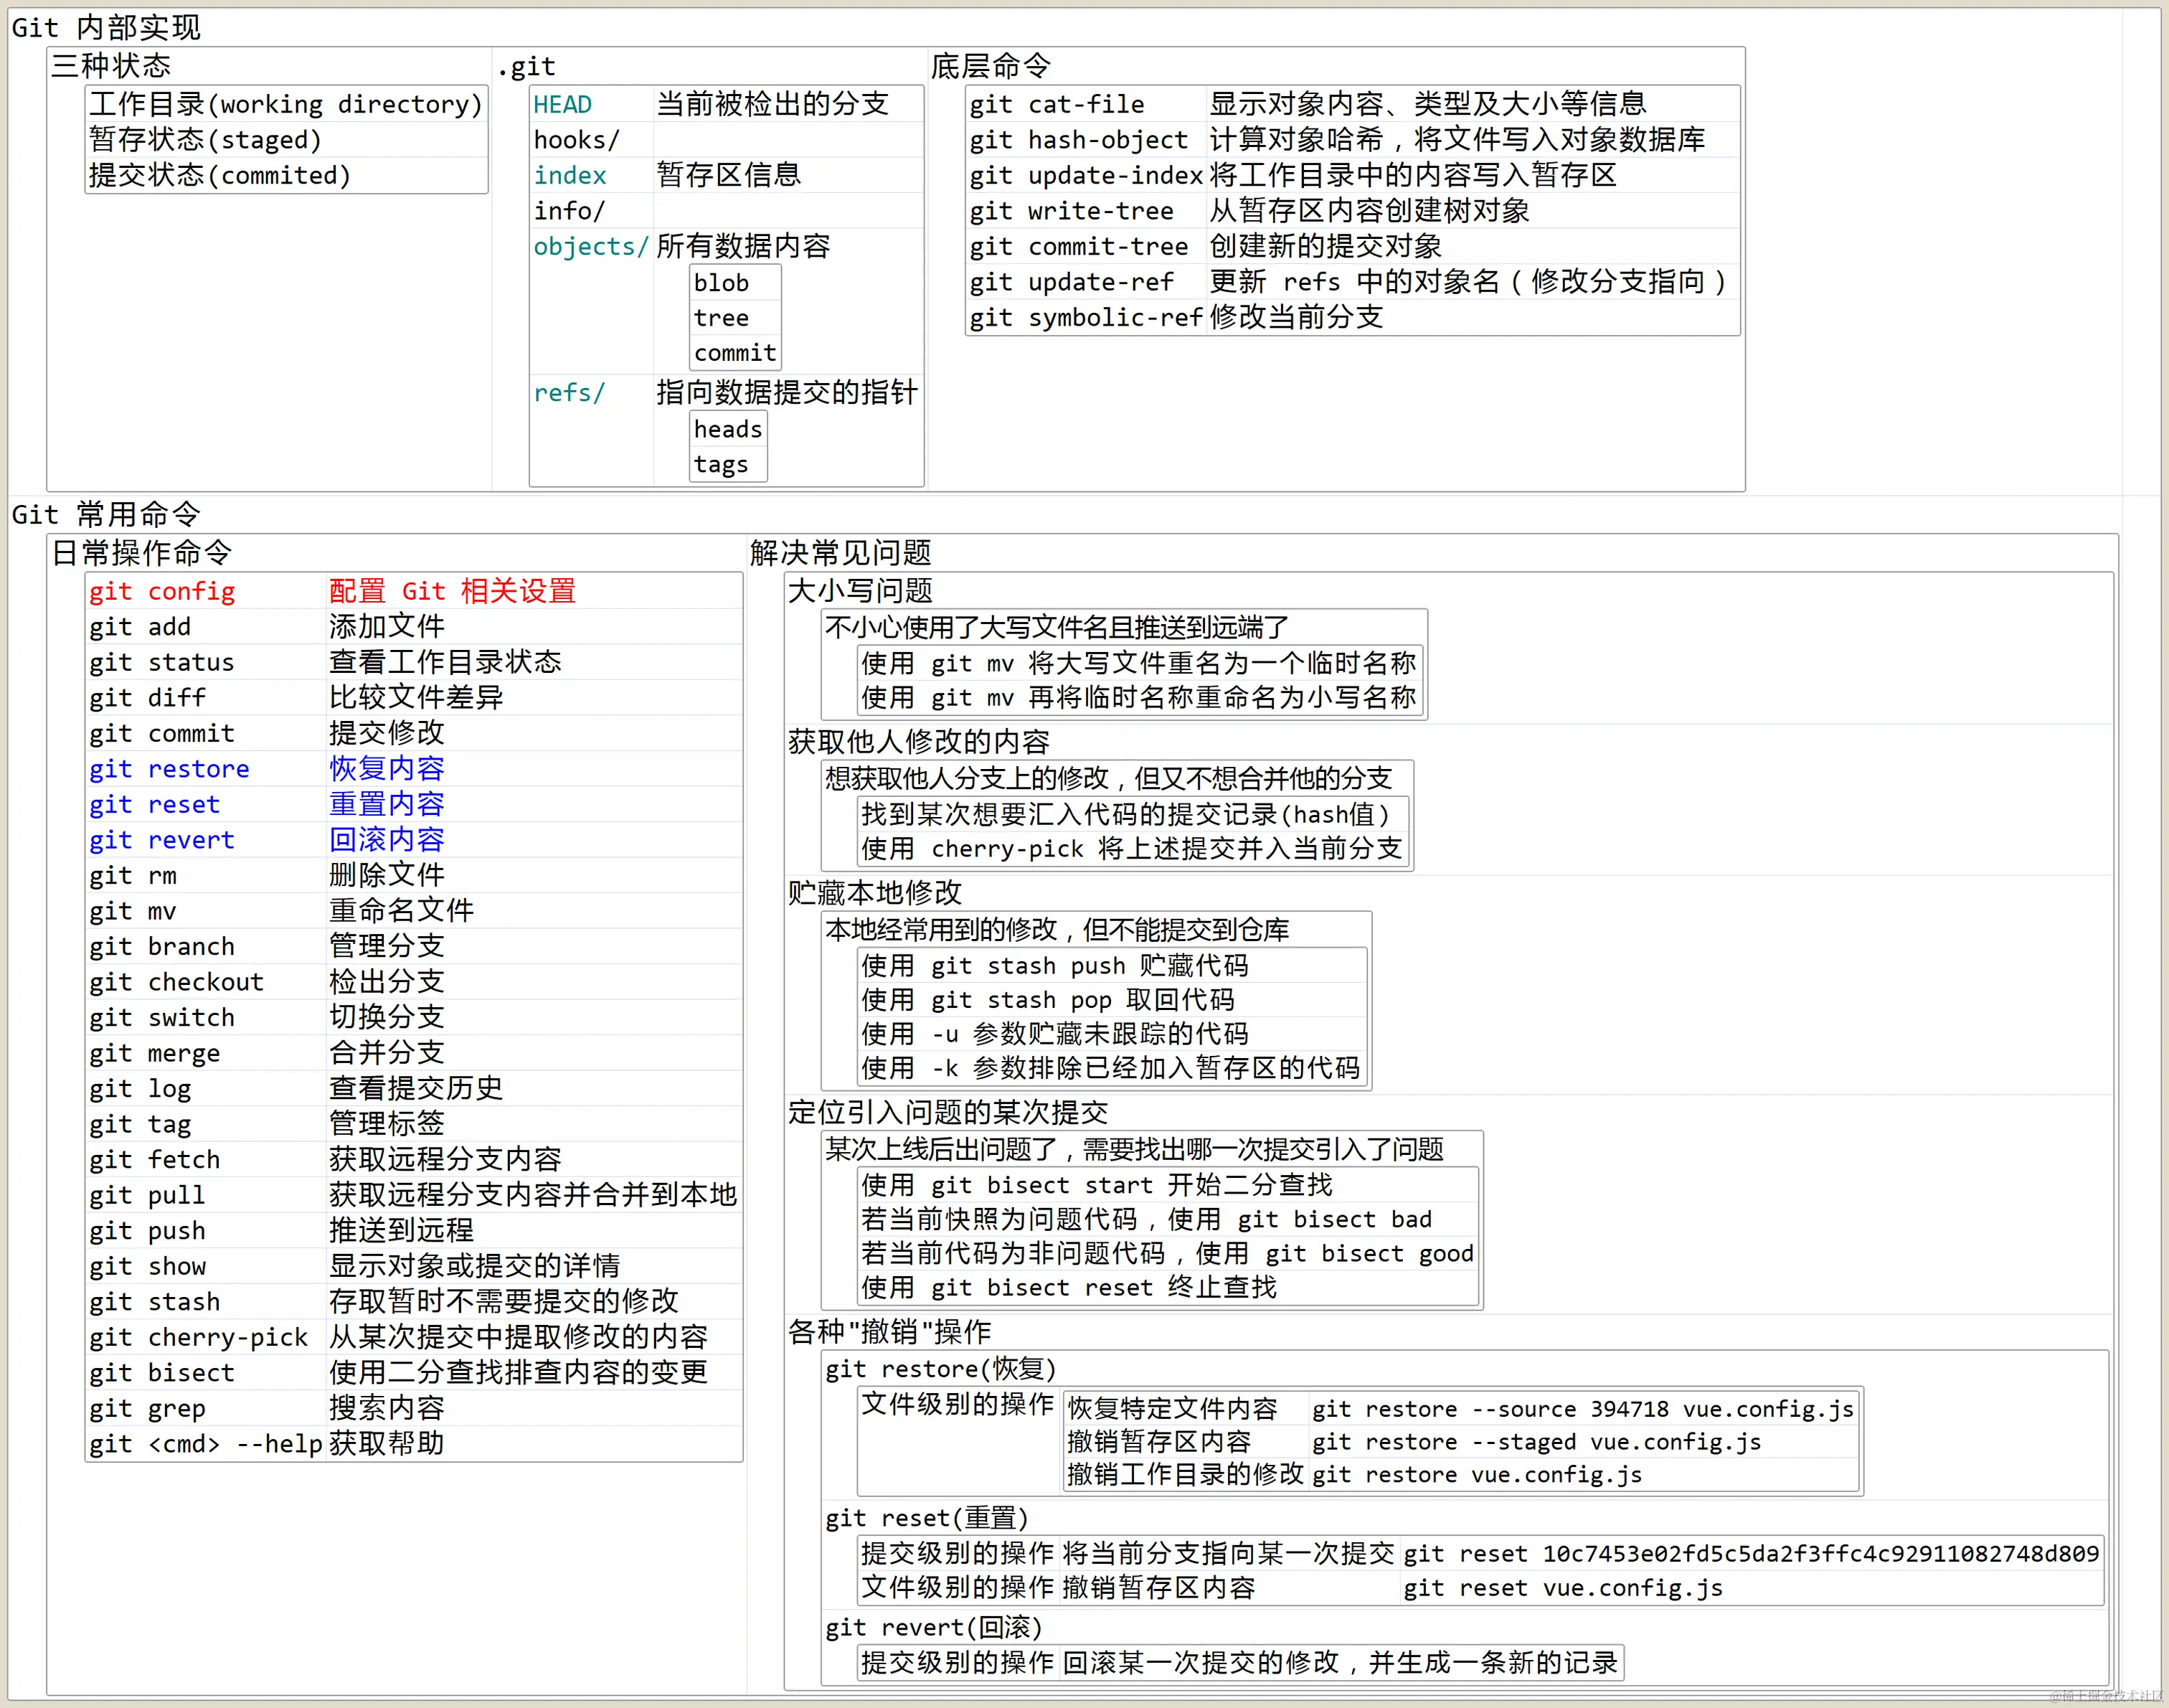Click the hooks/ directory entry

click(x=575, y=140)
